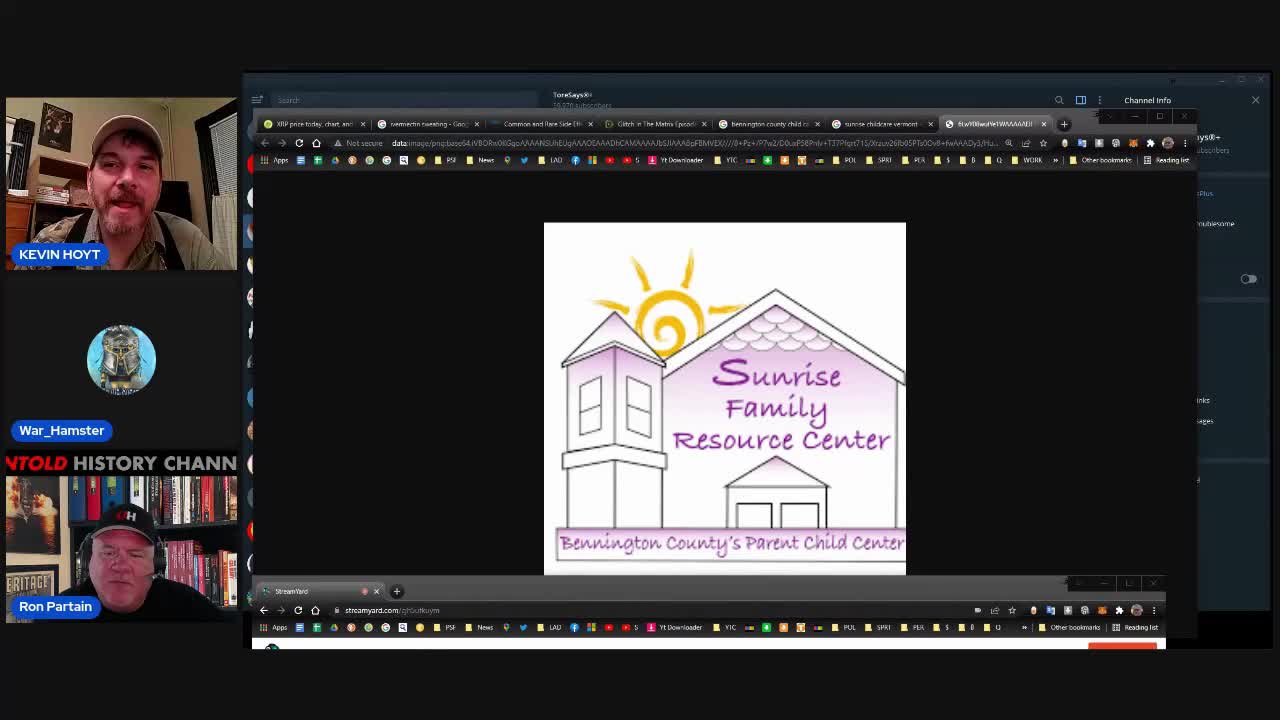Open a new tab in upper Chrome window
This screenshot has width=1280, height=720.
coord(1064,124)
